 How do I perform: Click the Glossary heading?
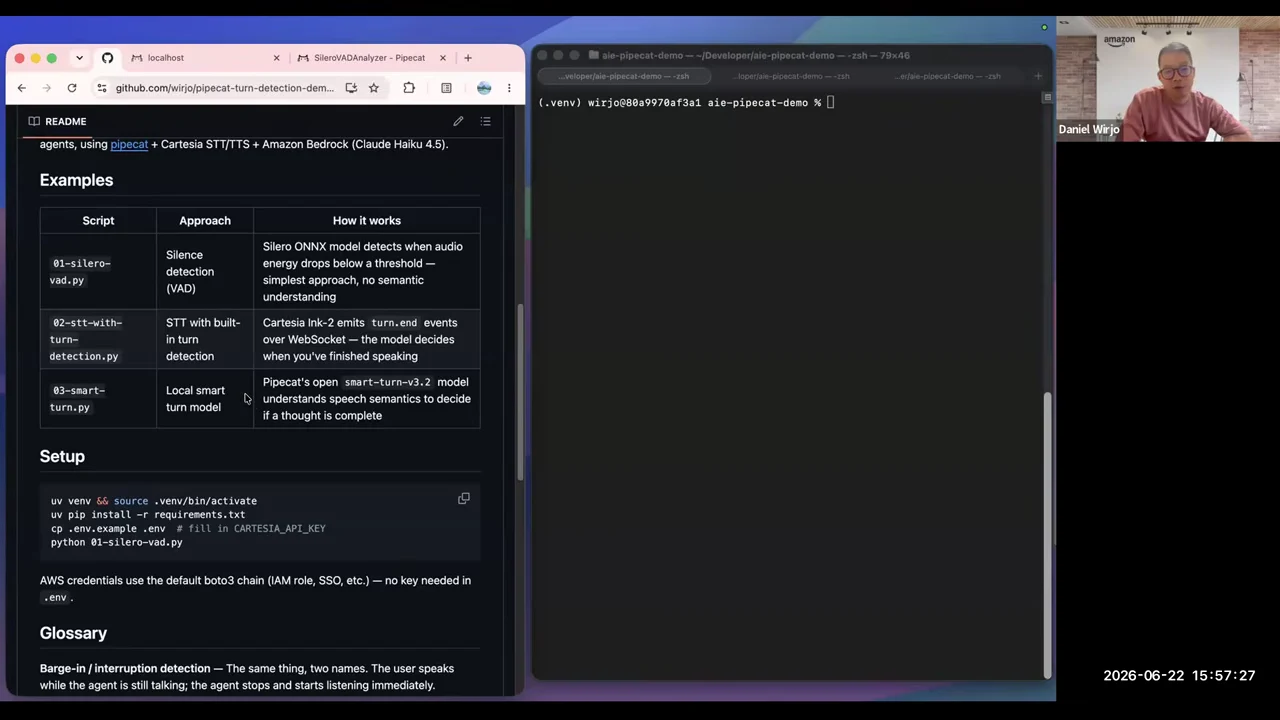[73, 633]
